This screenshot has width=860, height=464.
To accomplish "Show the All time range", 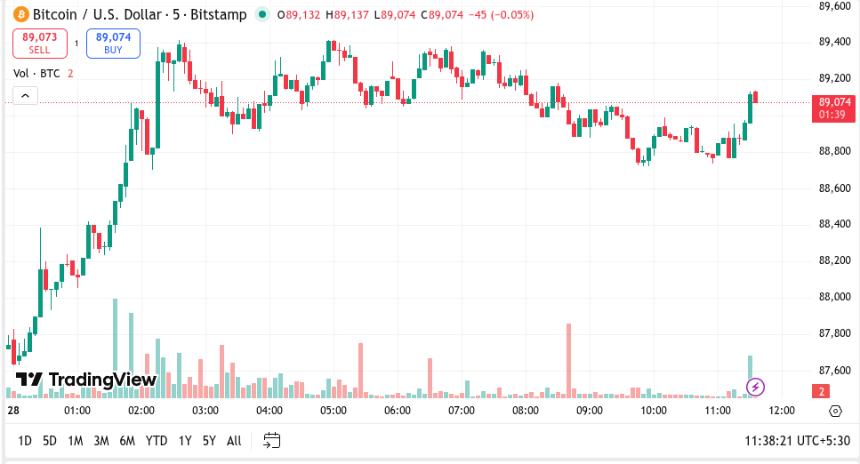I will [233, 440].
